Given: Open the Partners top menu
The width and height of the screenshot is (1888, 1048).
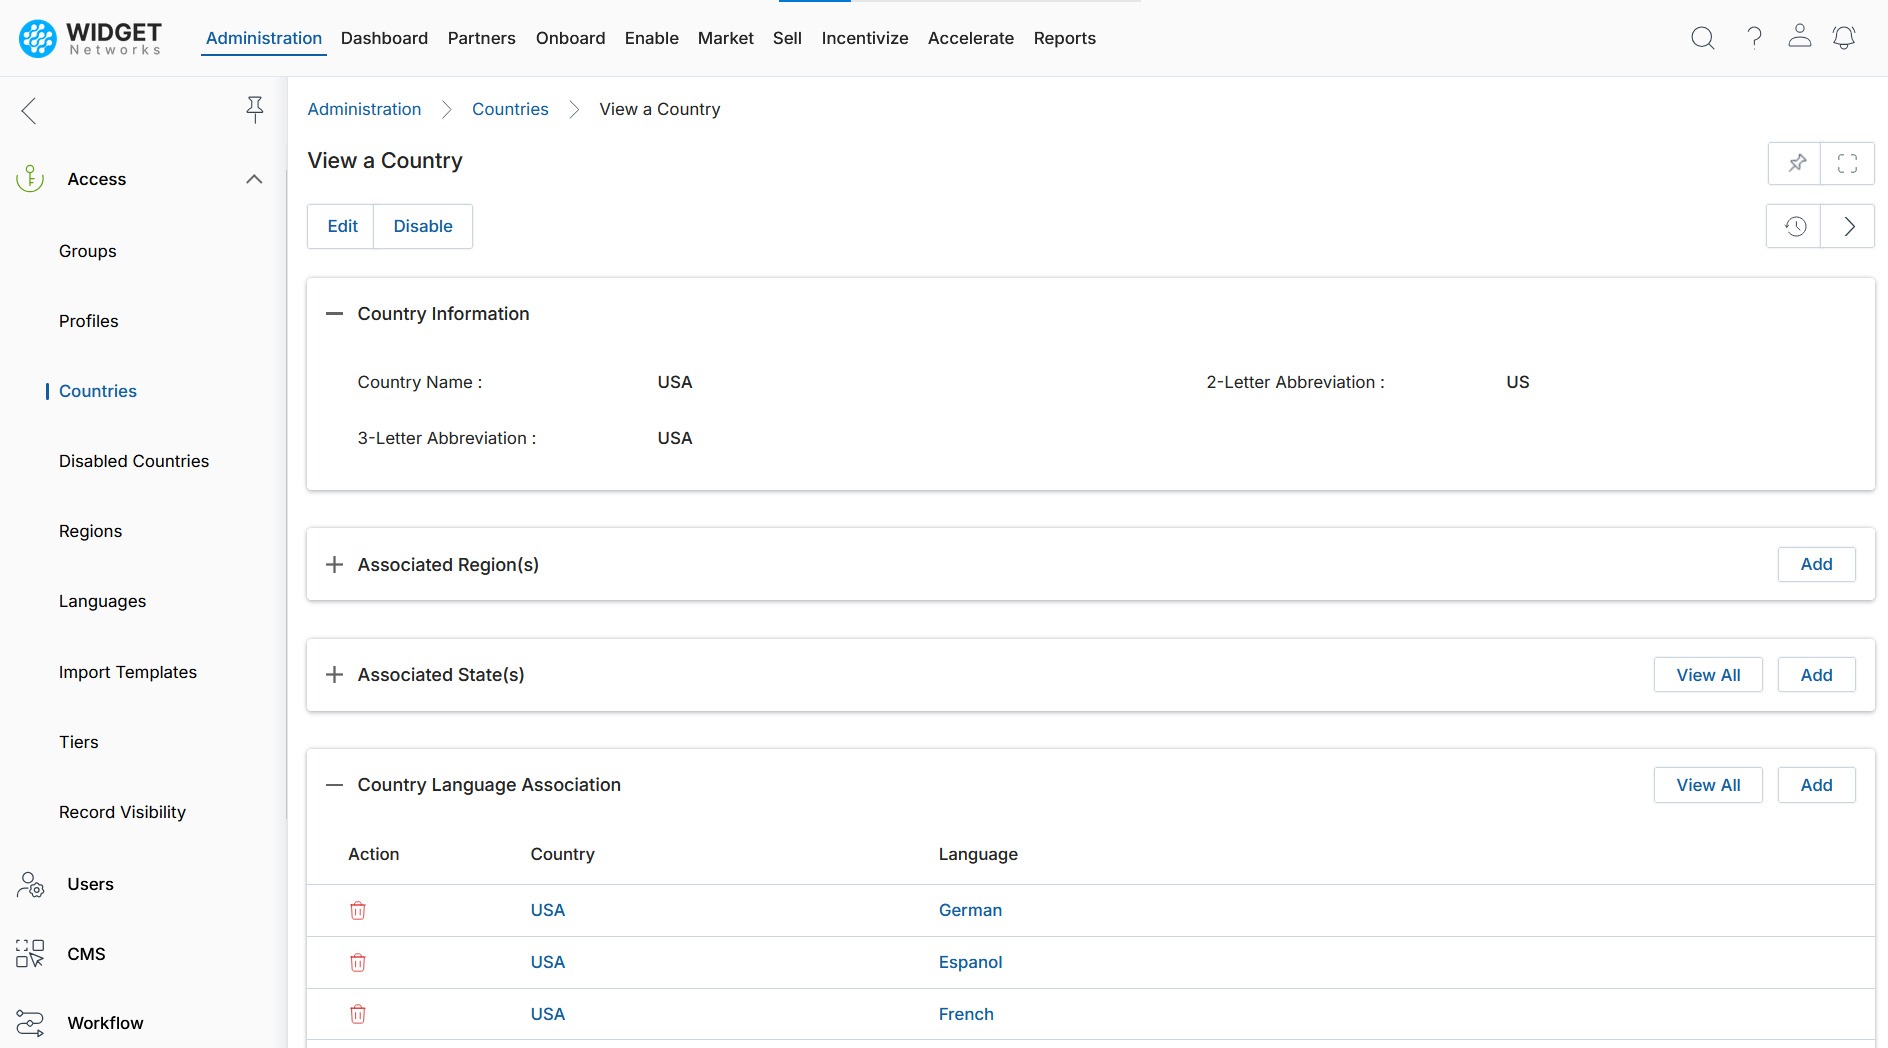Looking at the screenshot, I should click(x=481, y=38).
